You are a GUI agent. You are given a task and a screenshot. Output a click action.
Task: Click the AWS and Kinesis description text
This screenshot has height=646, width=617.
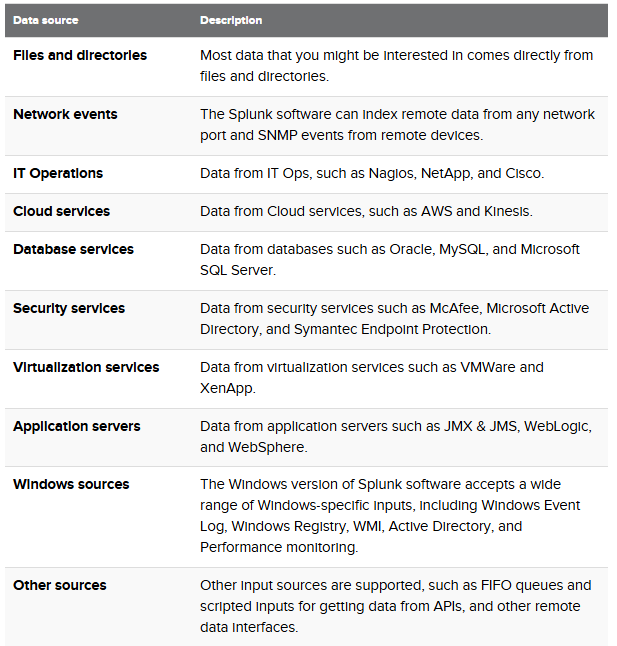coord(366,211)
